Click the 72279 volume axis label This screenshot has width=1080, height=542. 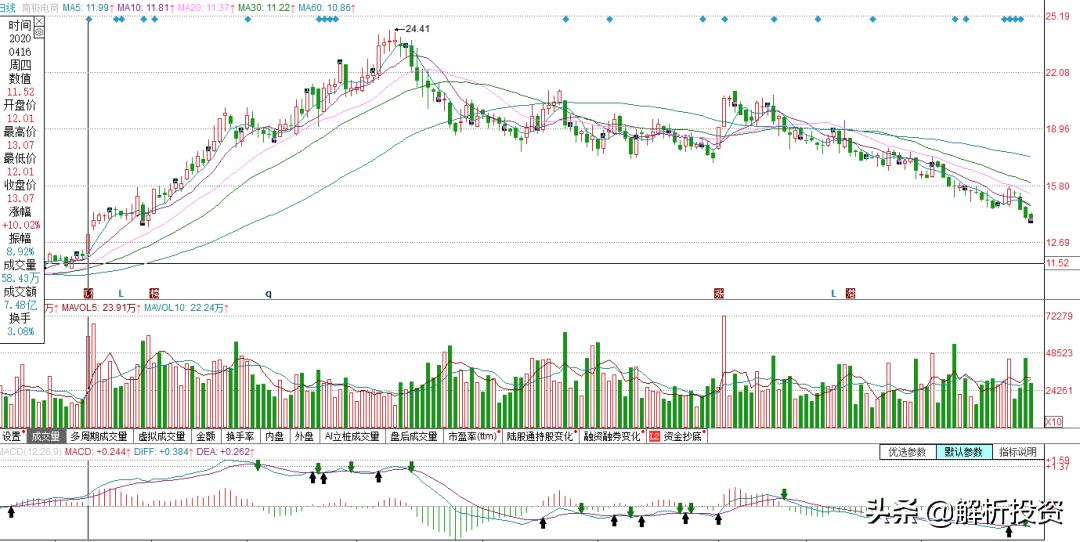[1058, 315]
